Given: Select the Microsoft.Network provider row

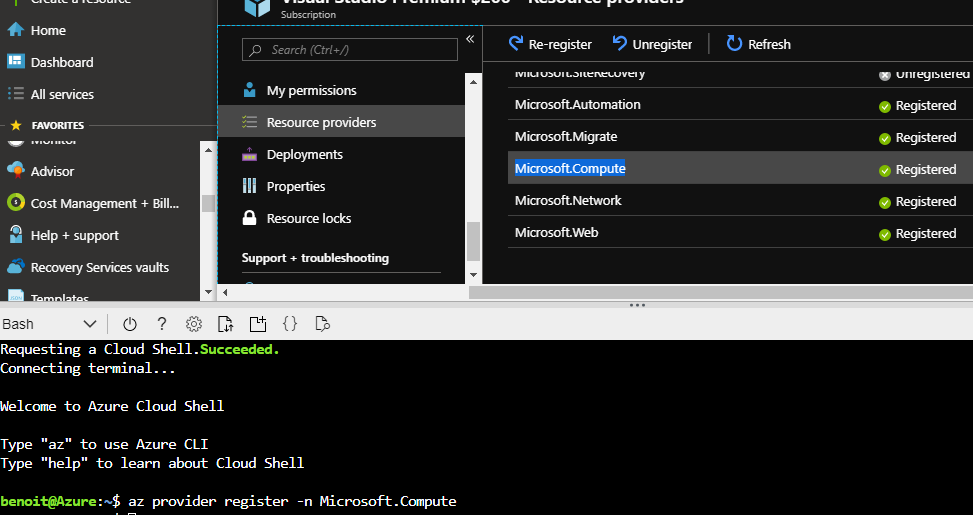Looking at the screenshot, I should coord(568,201).
